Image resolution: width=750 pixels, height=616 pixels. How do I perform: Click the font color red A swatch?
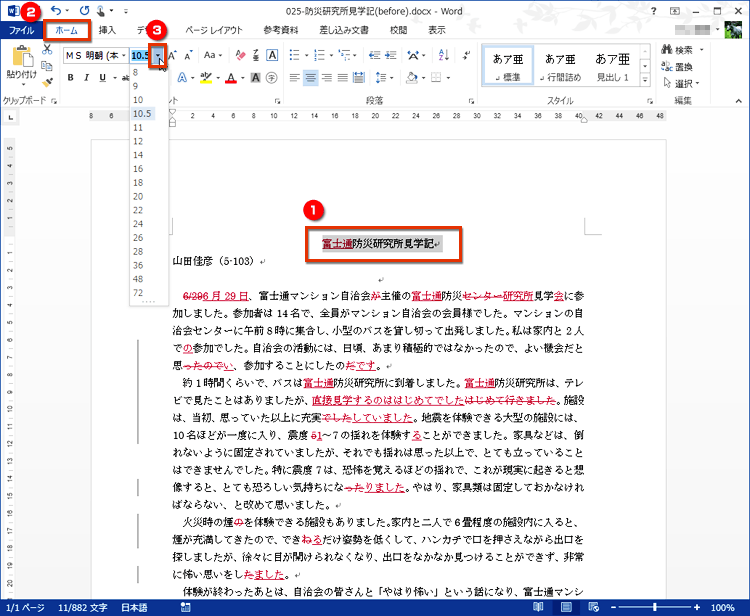point(231,77)
